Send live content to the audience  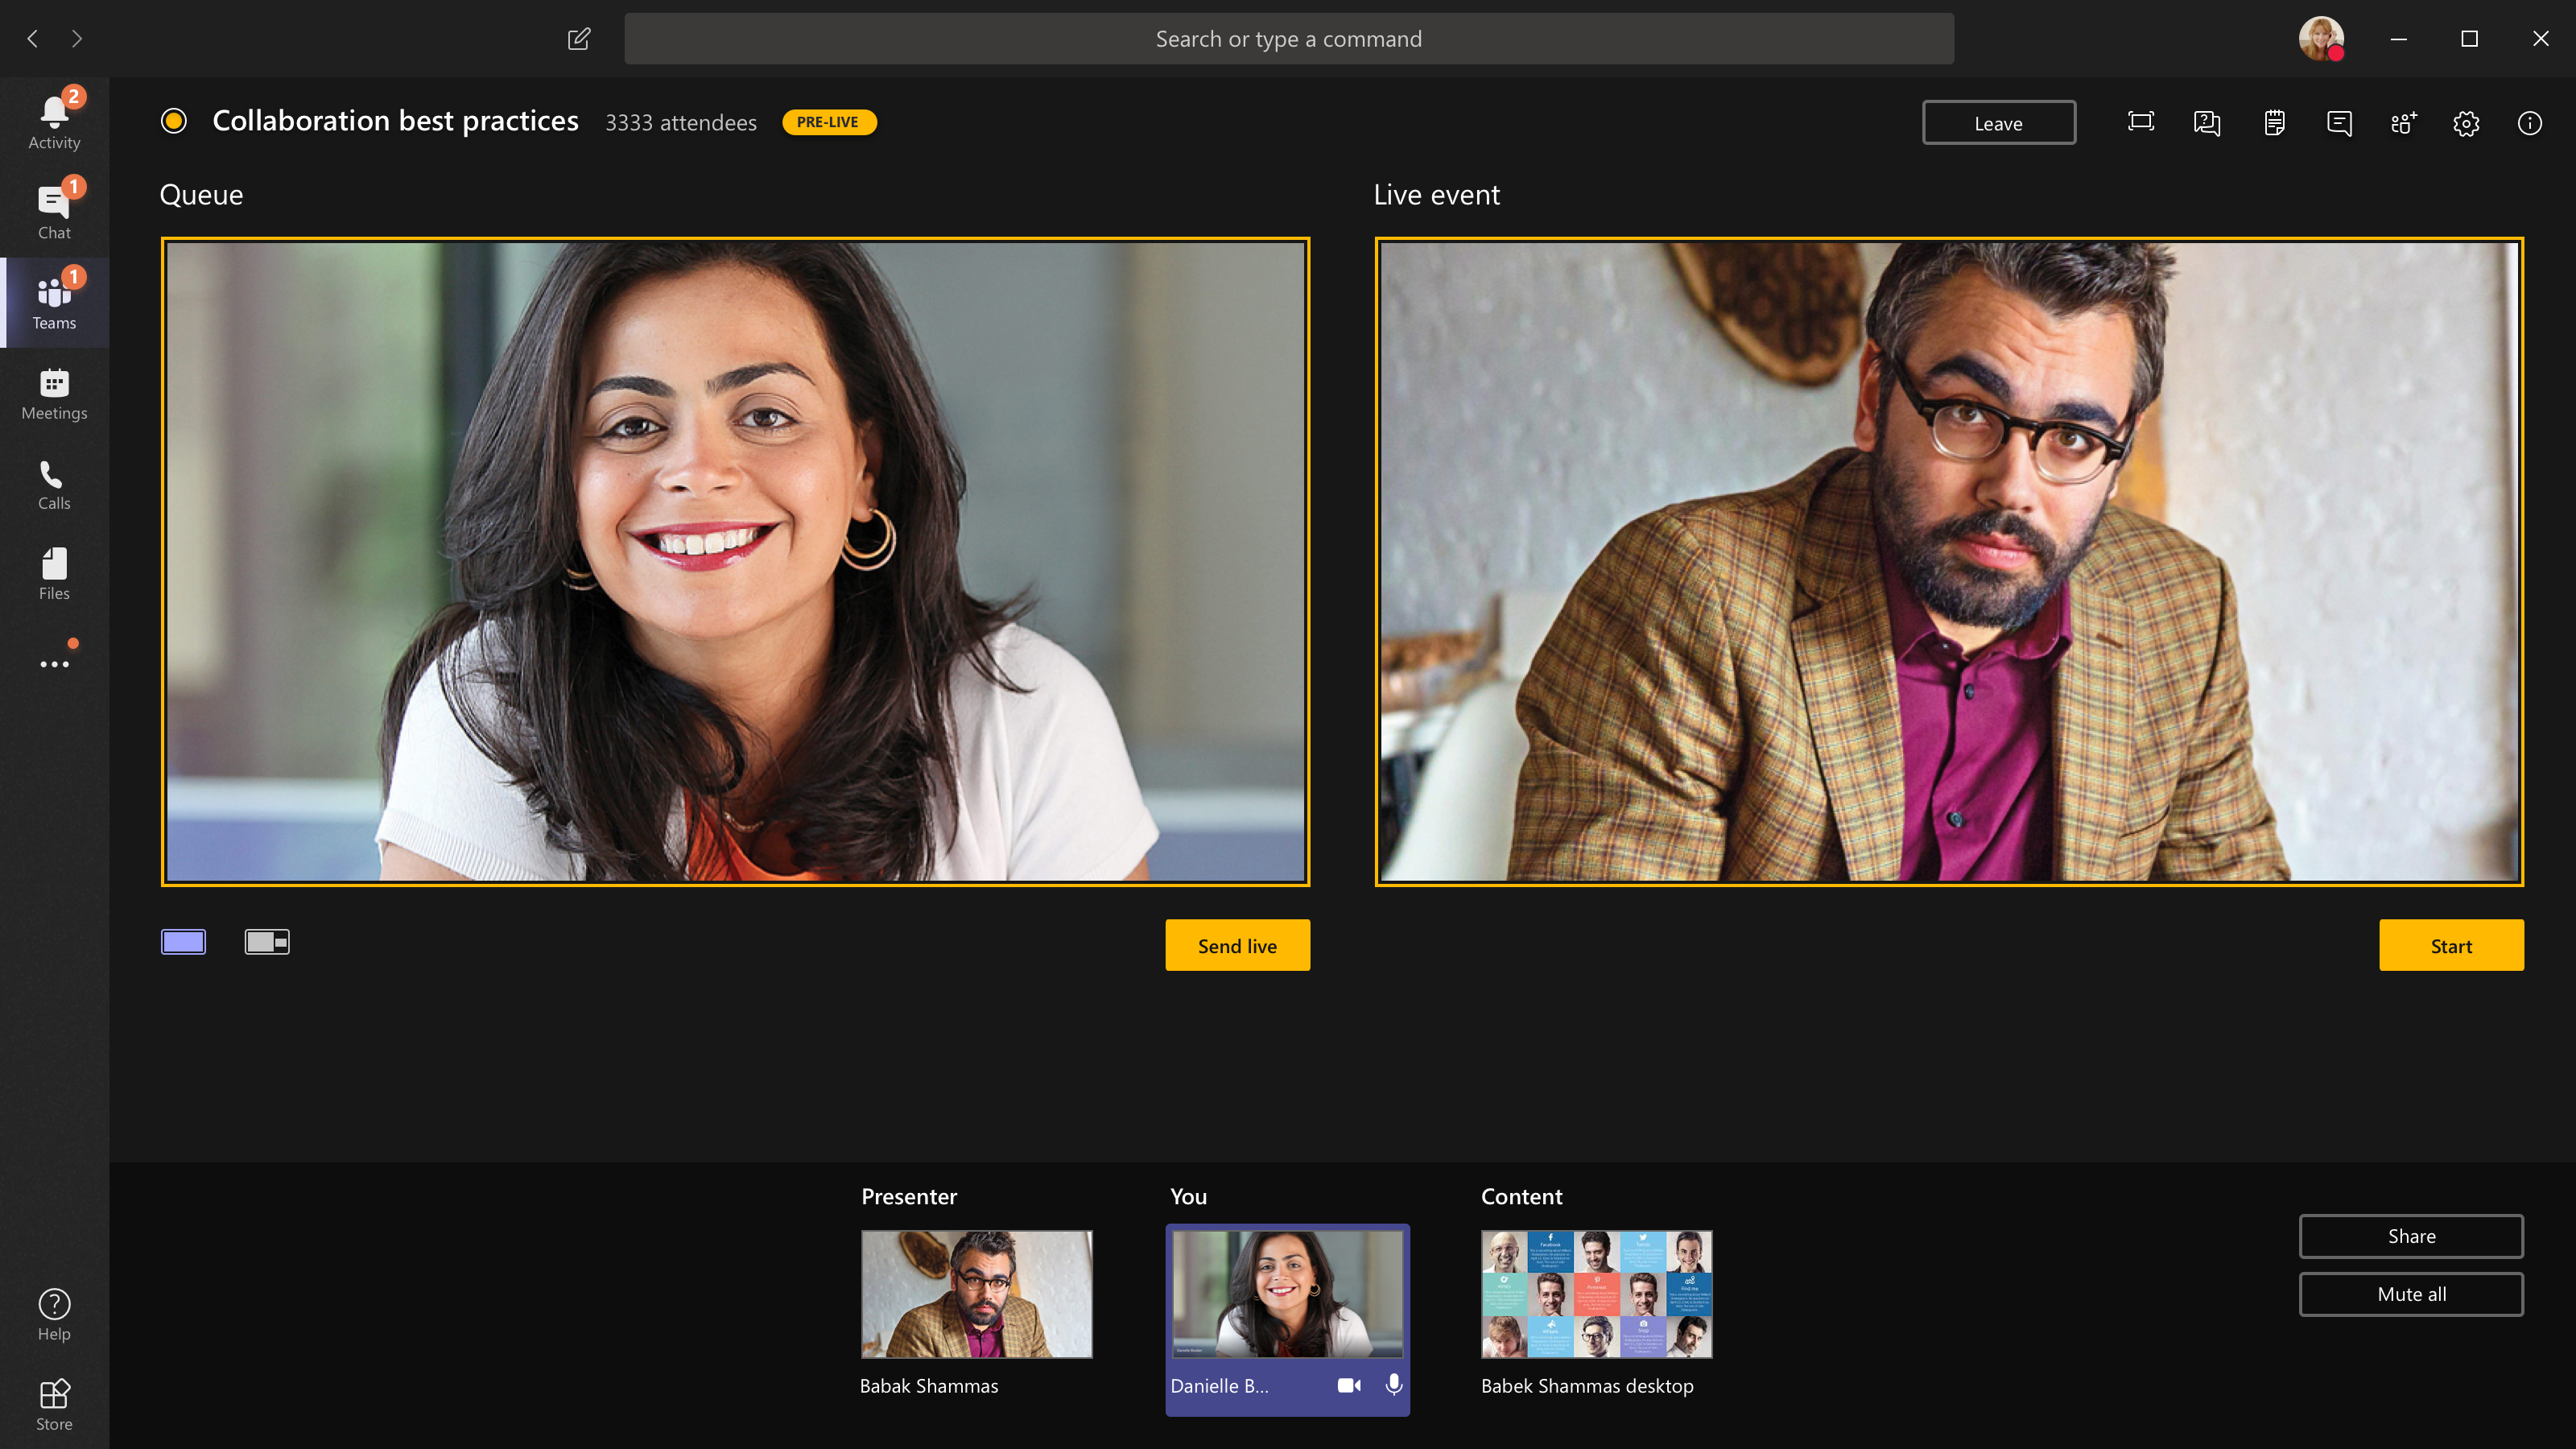pos(1236,945)
